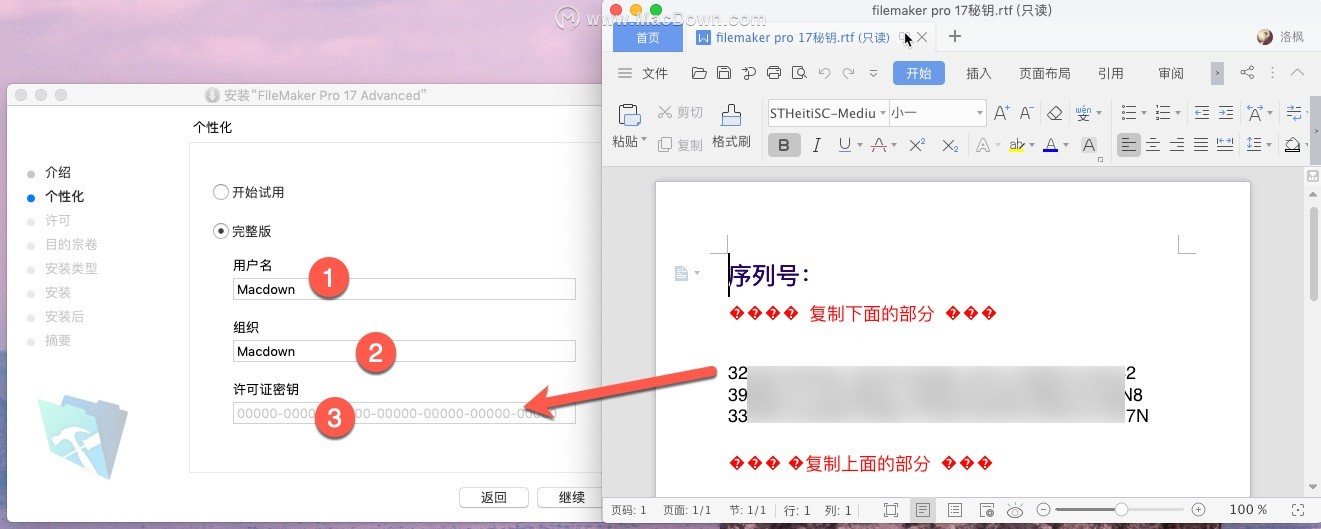Click fit-to-page icon beside 100 %
This screenshot has height=529, width=1321.
pos(1298,510)
